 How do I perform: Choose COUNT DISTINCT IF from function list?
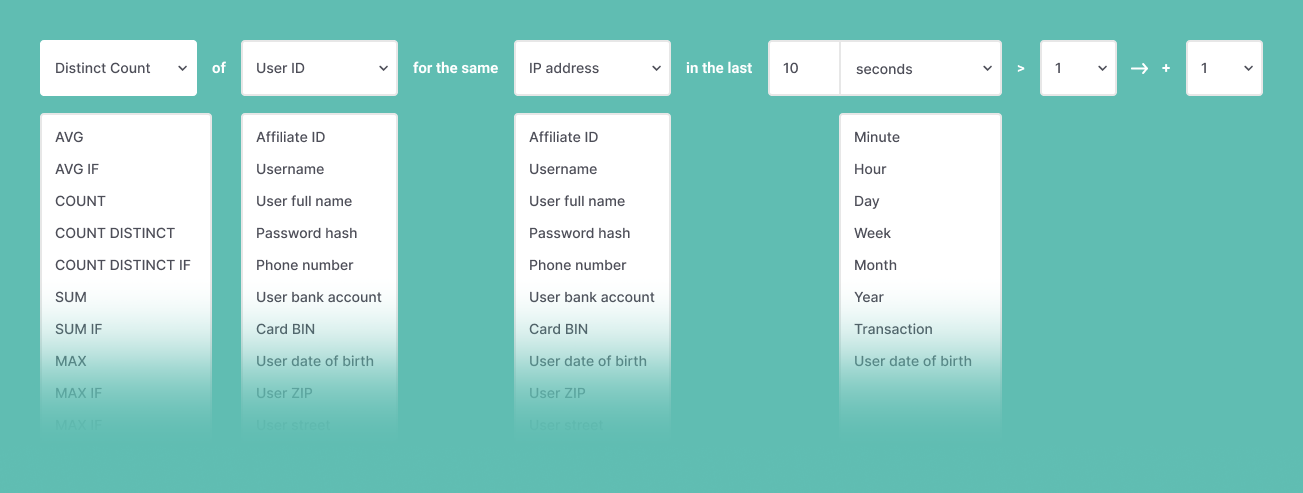[123, 265]
